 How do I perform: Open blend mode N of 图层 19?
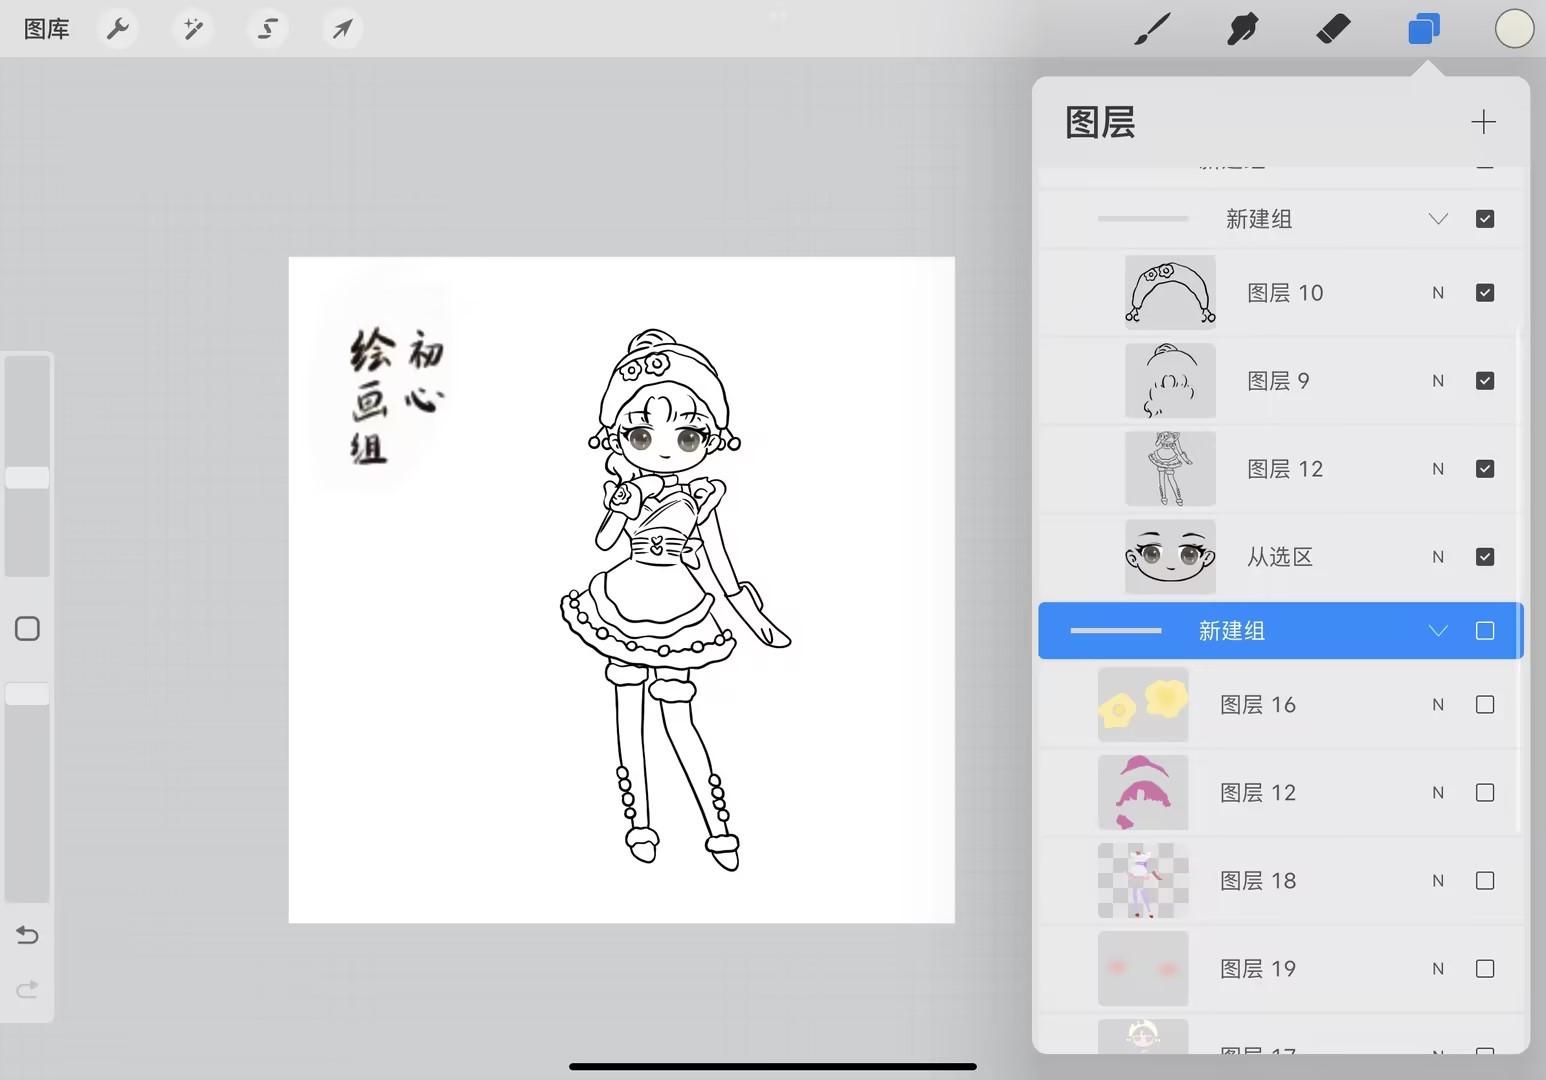click(x=1438, y=969)
